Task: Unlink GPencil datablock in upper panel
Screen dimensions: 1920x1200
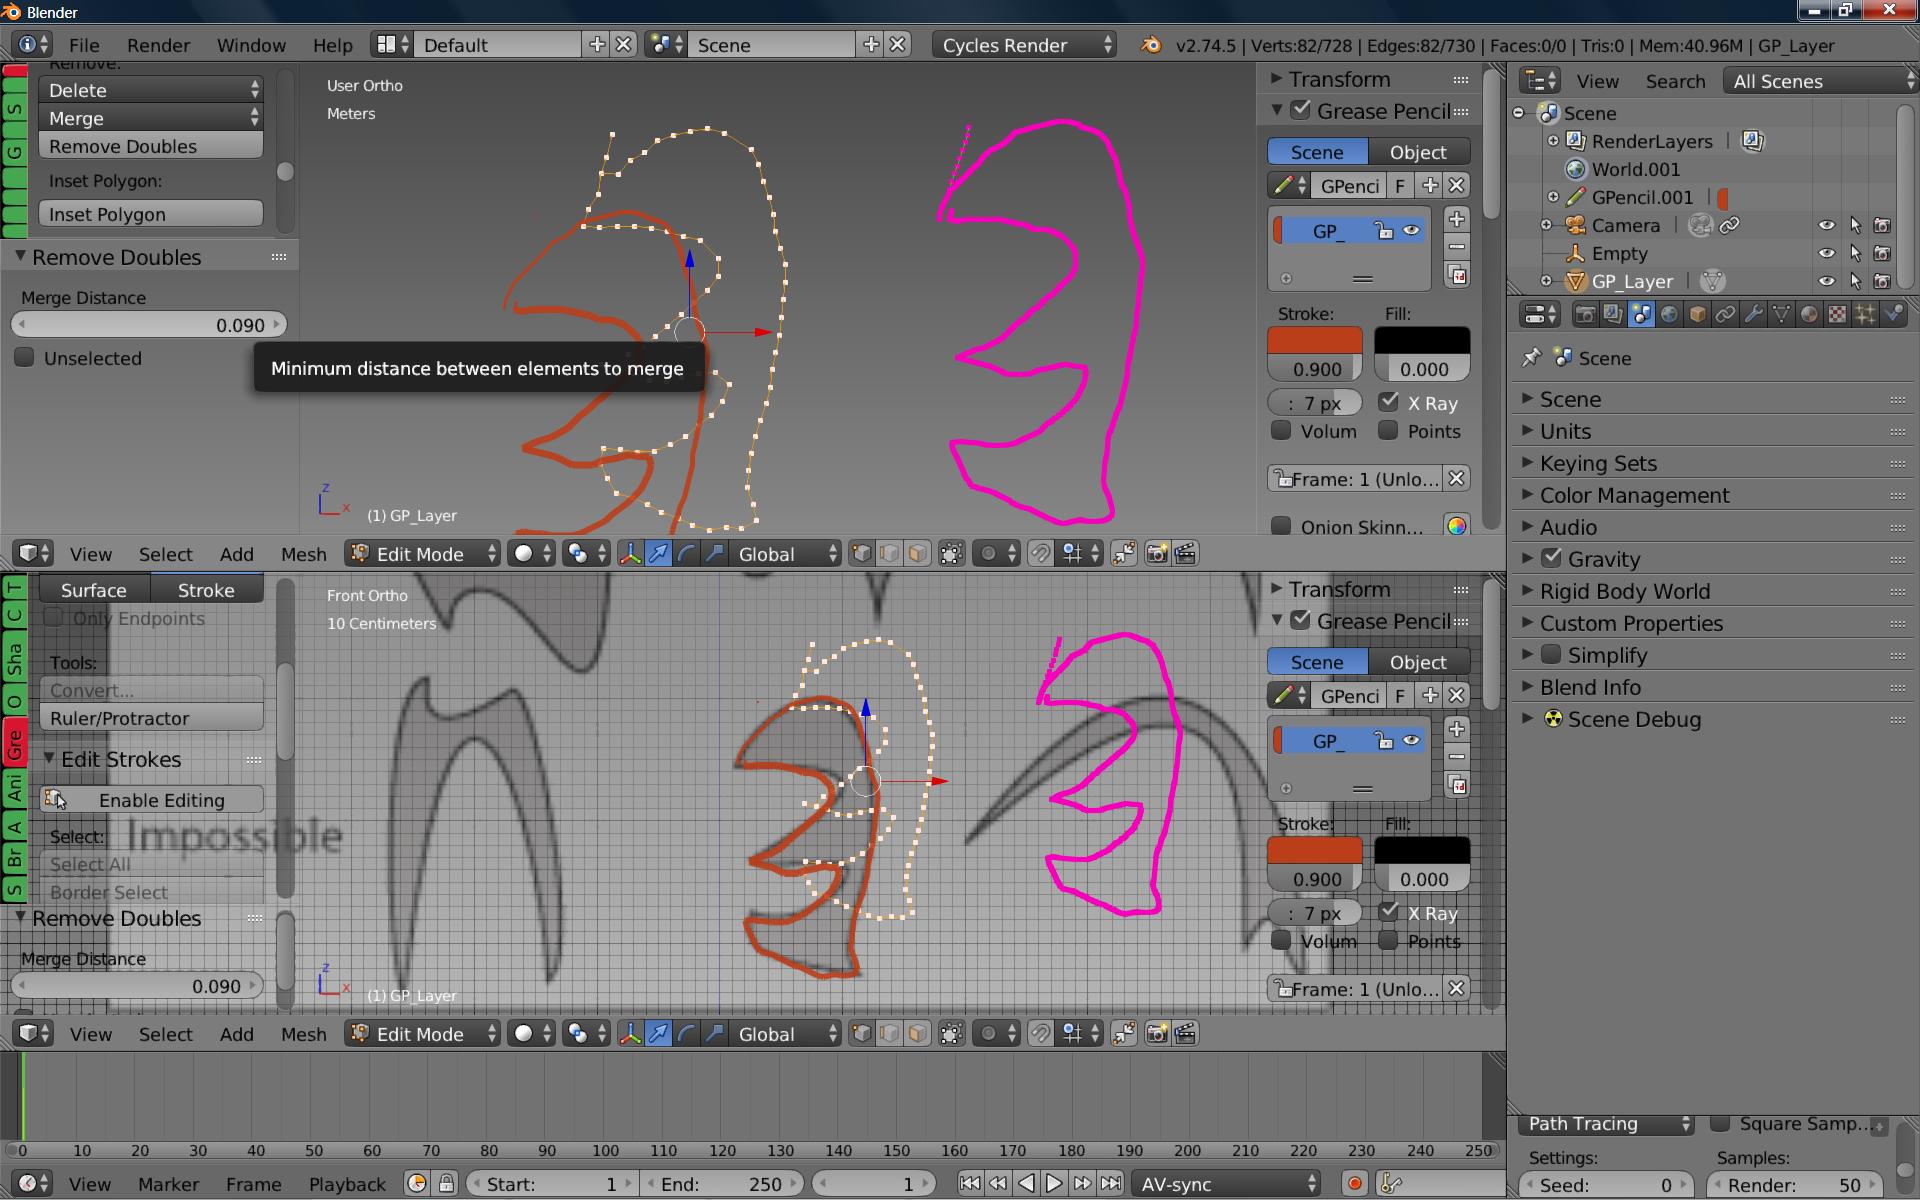Action: (1457, 186)
